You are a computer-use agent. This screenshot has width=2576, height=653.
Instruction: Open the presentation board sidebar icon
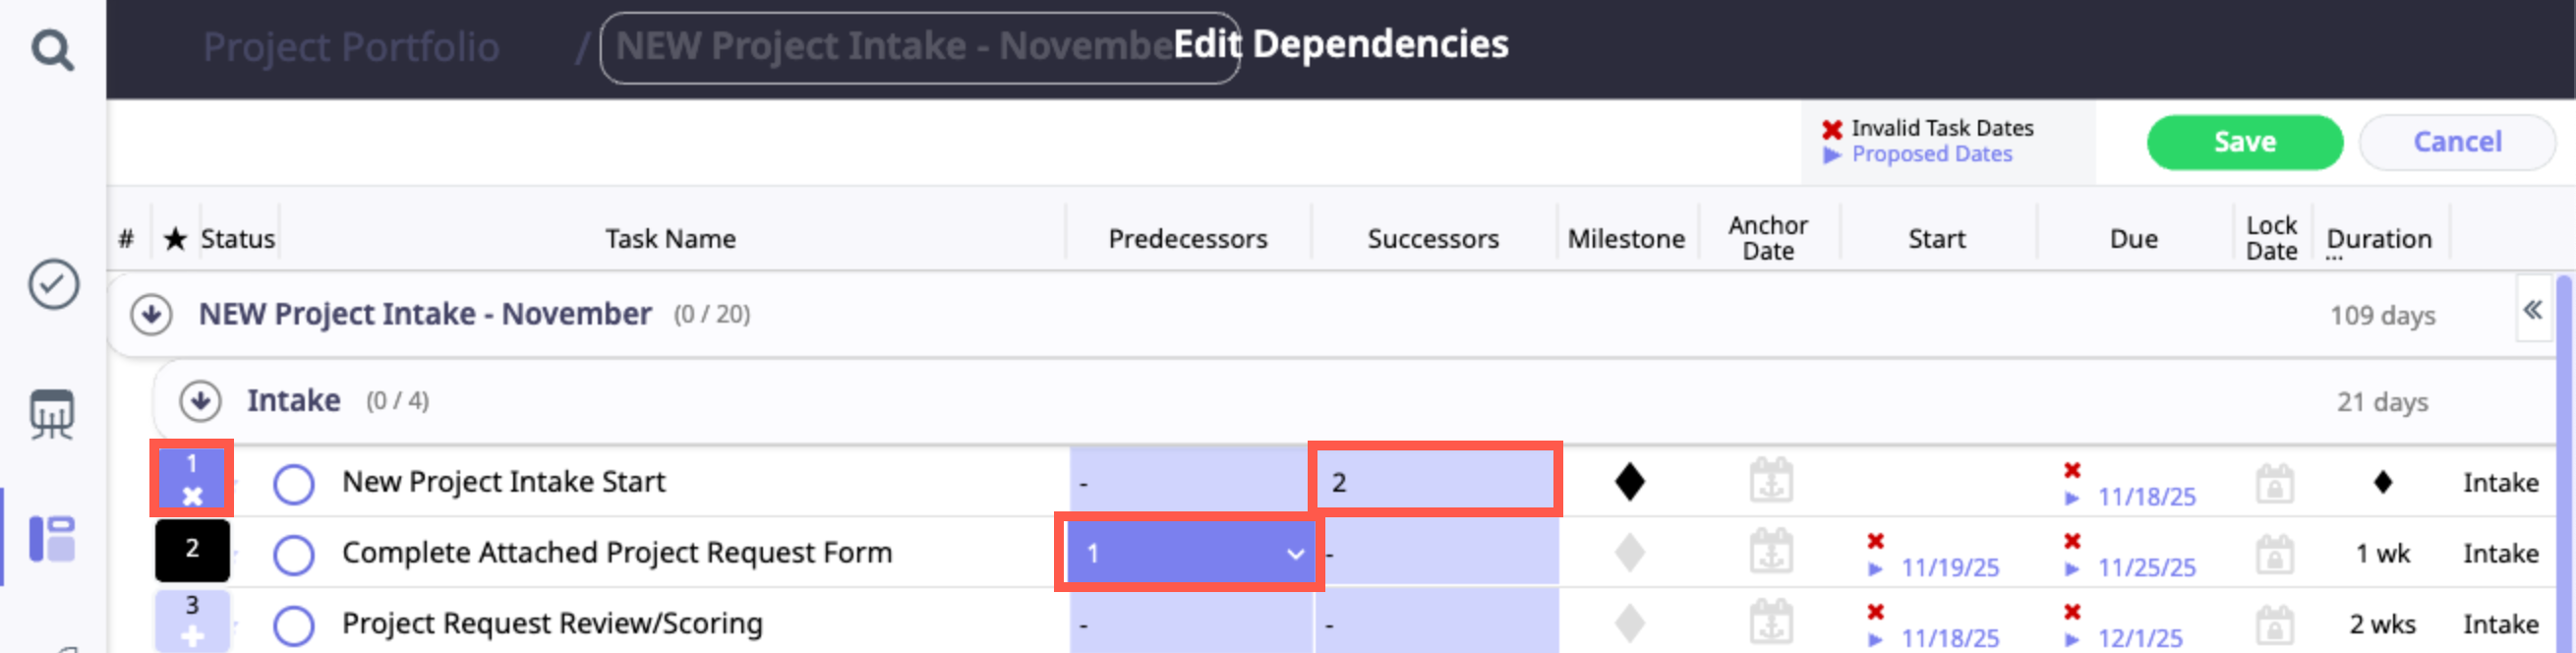pos(52,413)
